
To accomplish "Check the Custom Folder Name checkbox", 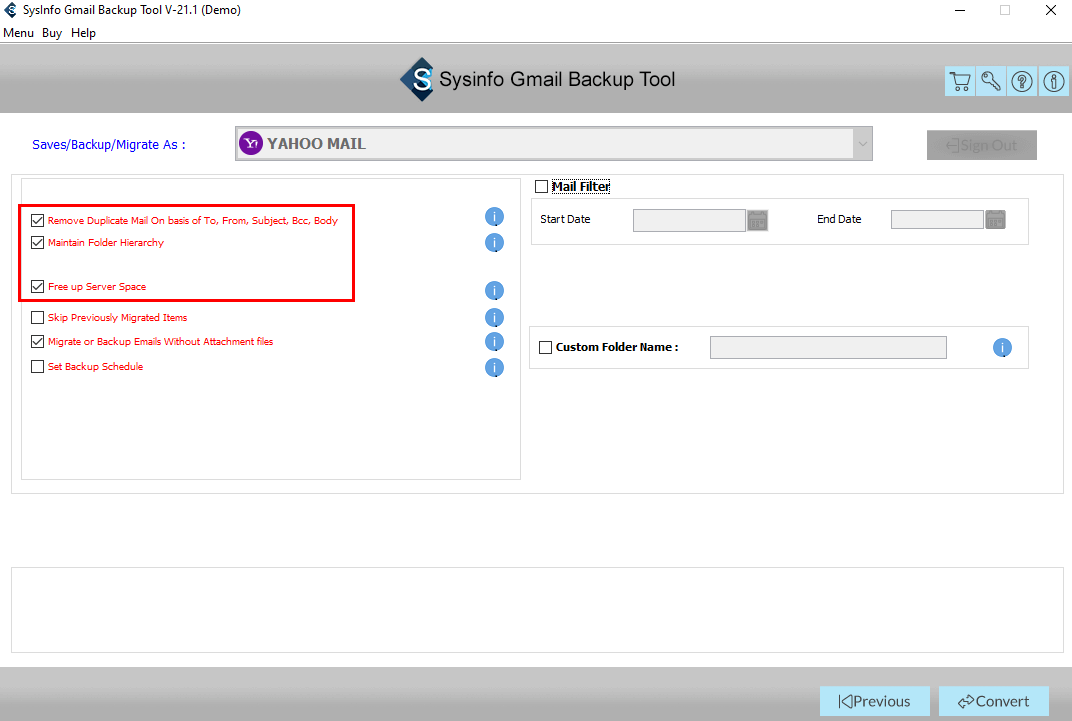I will pos(546,347).
